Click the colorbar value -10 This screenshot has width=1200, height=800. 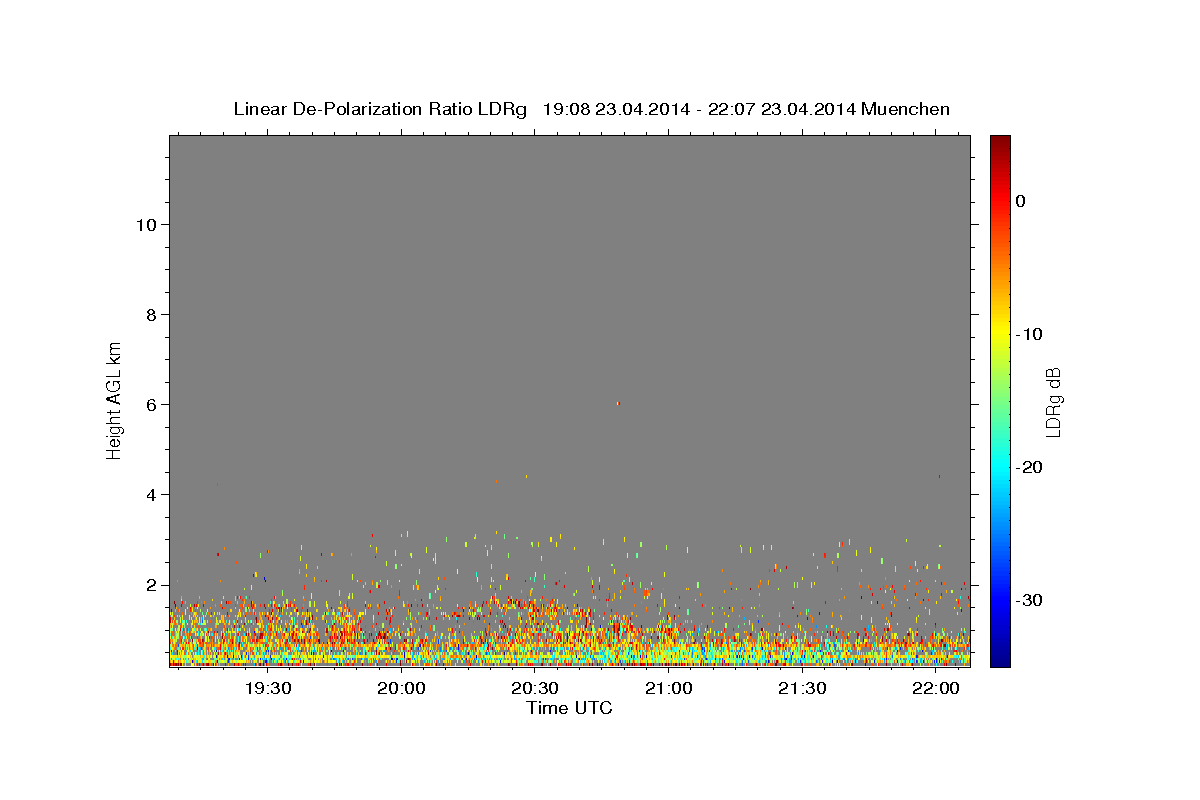coord(1028,334)
